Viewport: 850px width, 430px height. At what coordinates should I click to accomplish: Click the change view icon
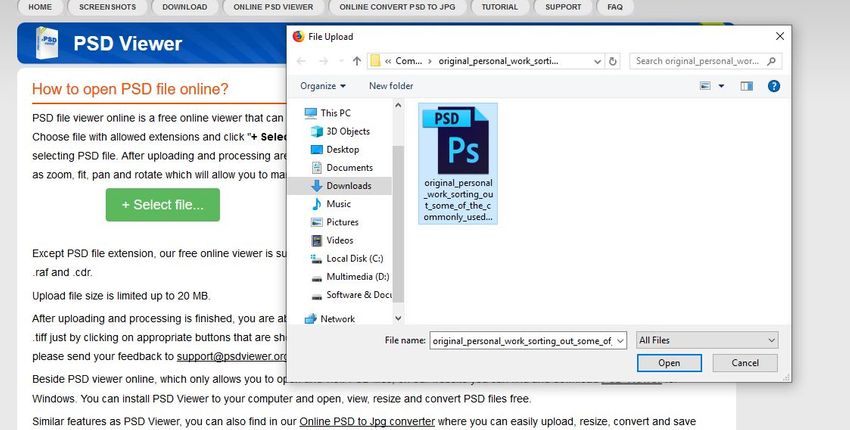pos(705,86)
